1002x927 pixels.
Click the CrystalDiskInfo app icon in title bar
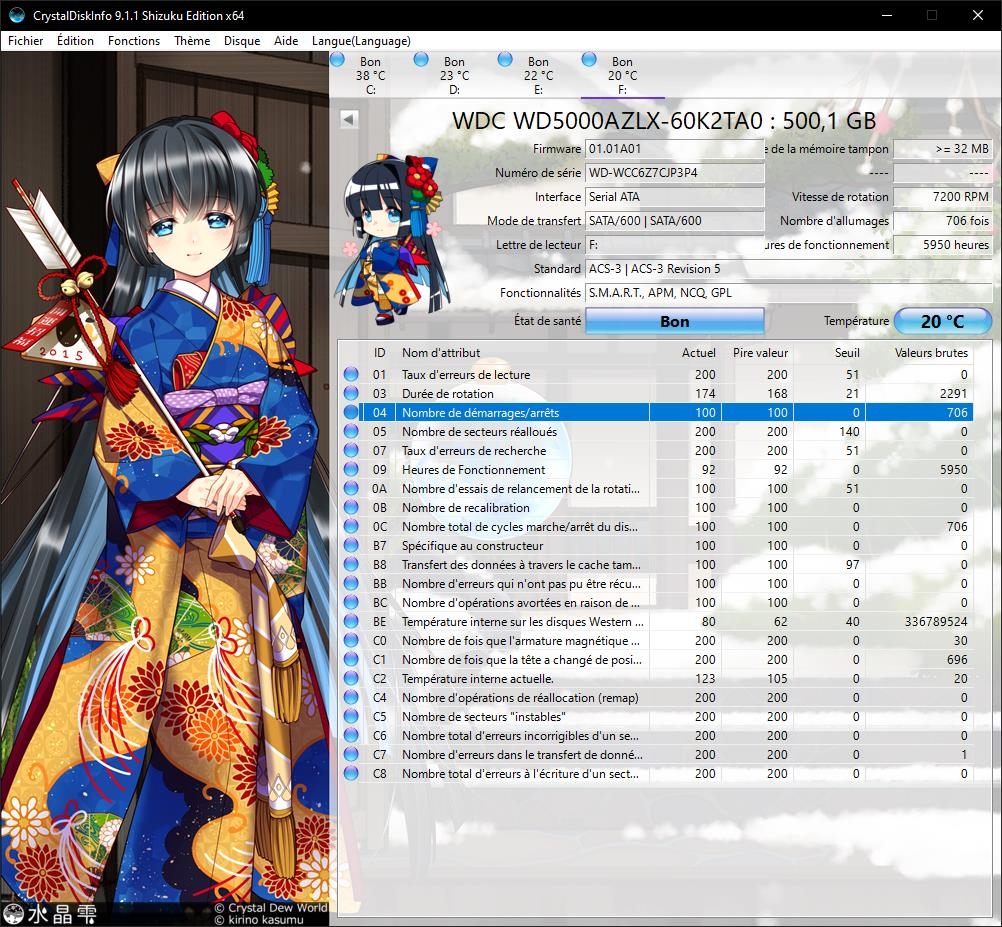click(x=16, y=16)
